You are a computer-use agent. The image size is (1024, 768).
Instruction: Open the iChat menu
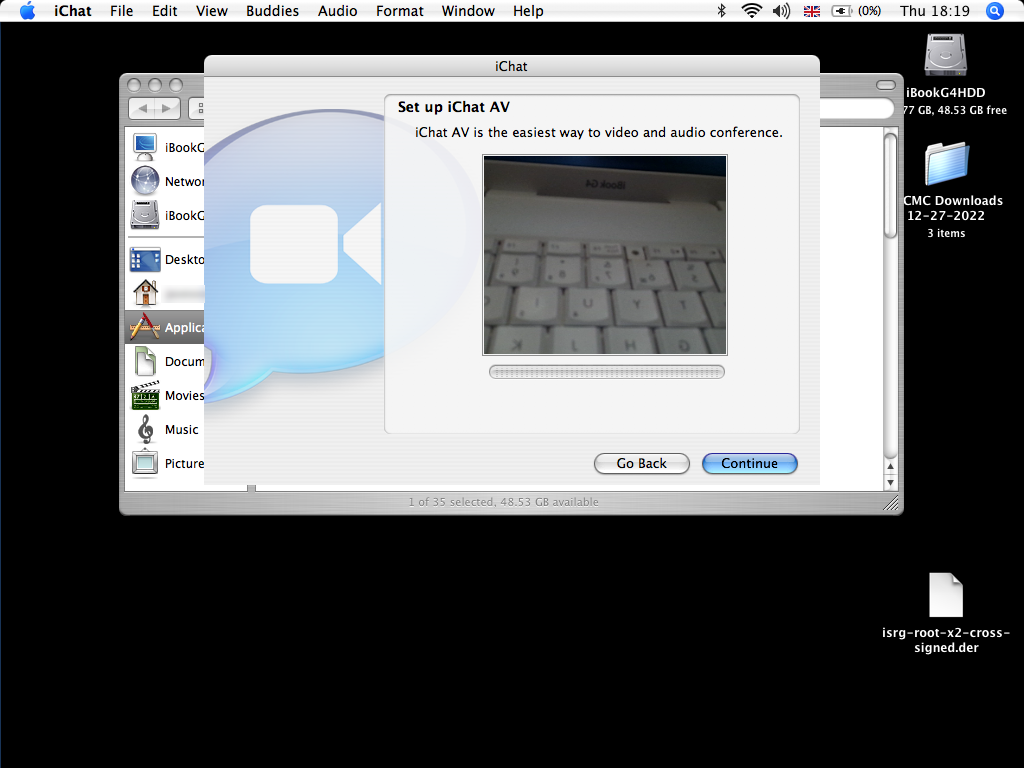pos(72,11)
